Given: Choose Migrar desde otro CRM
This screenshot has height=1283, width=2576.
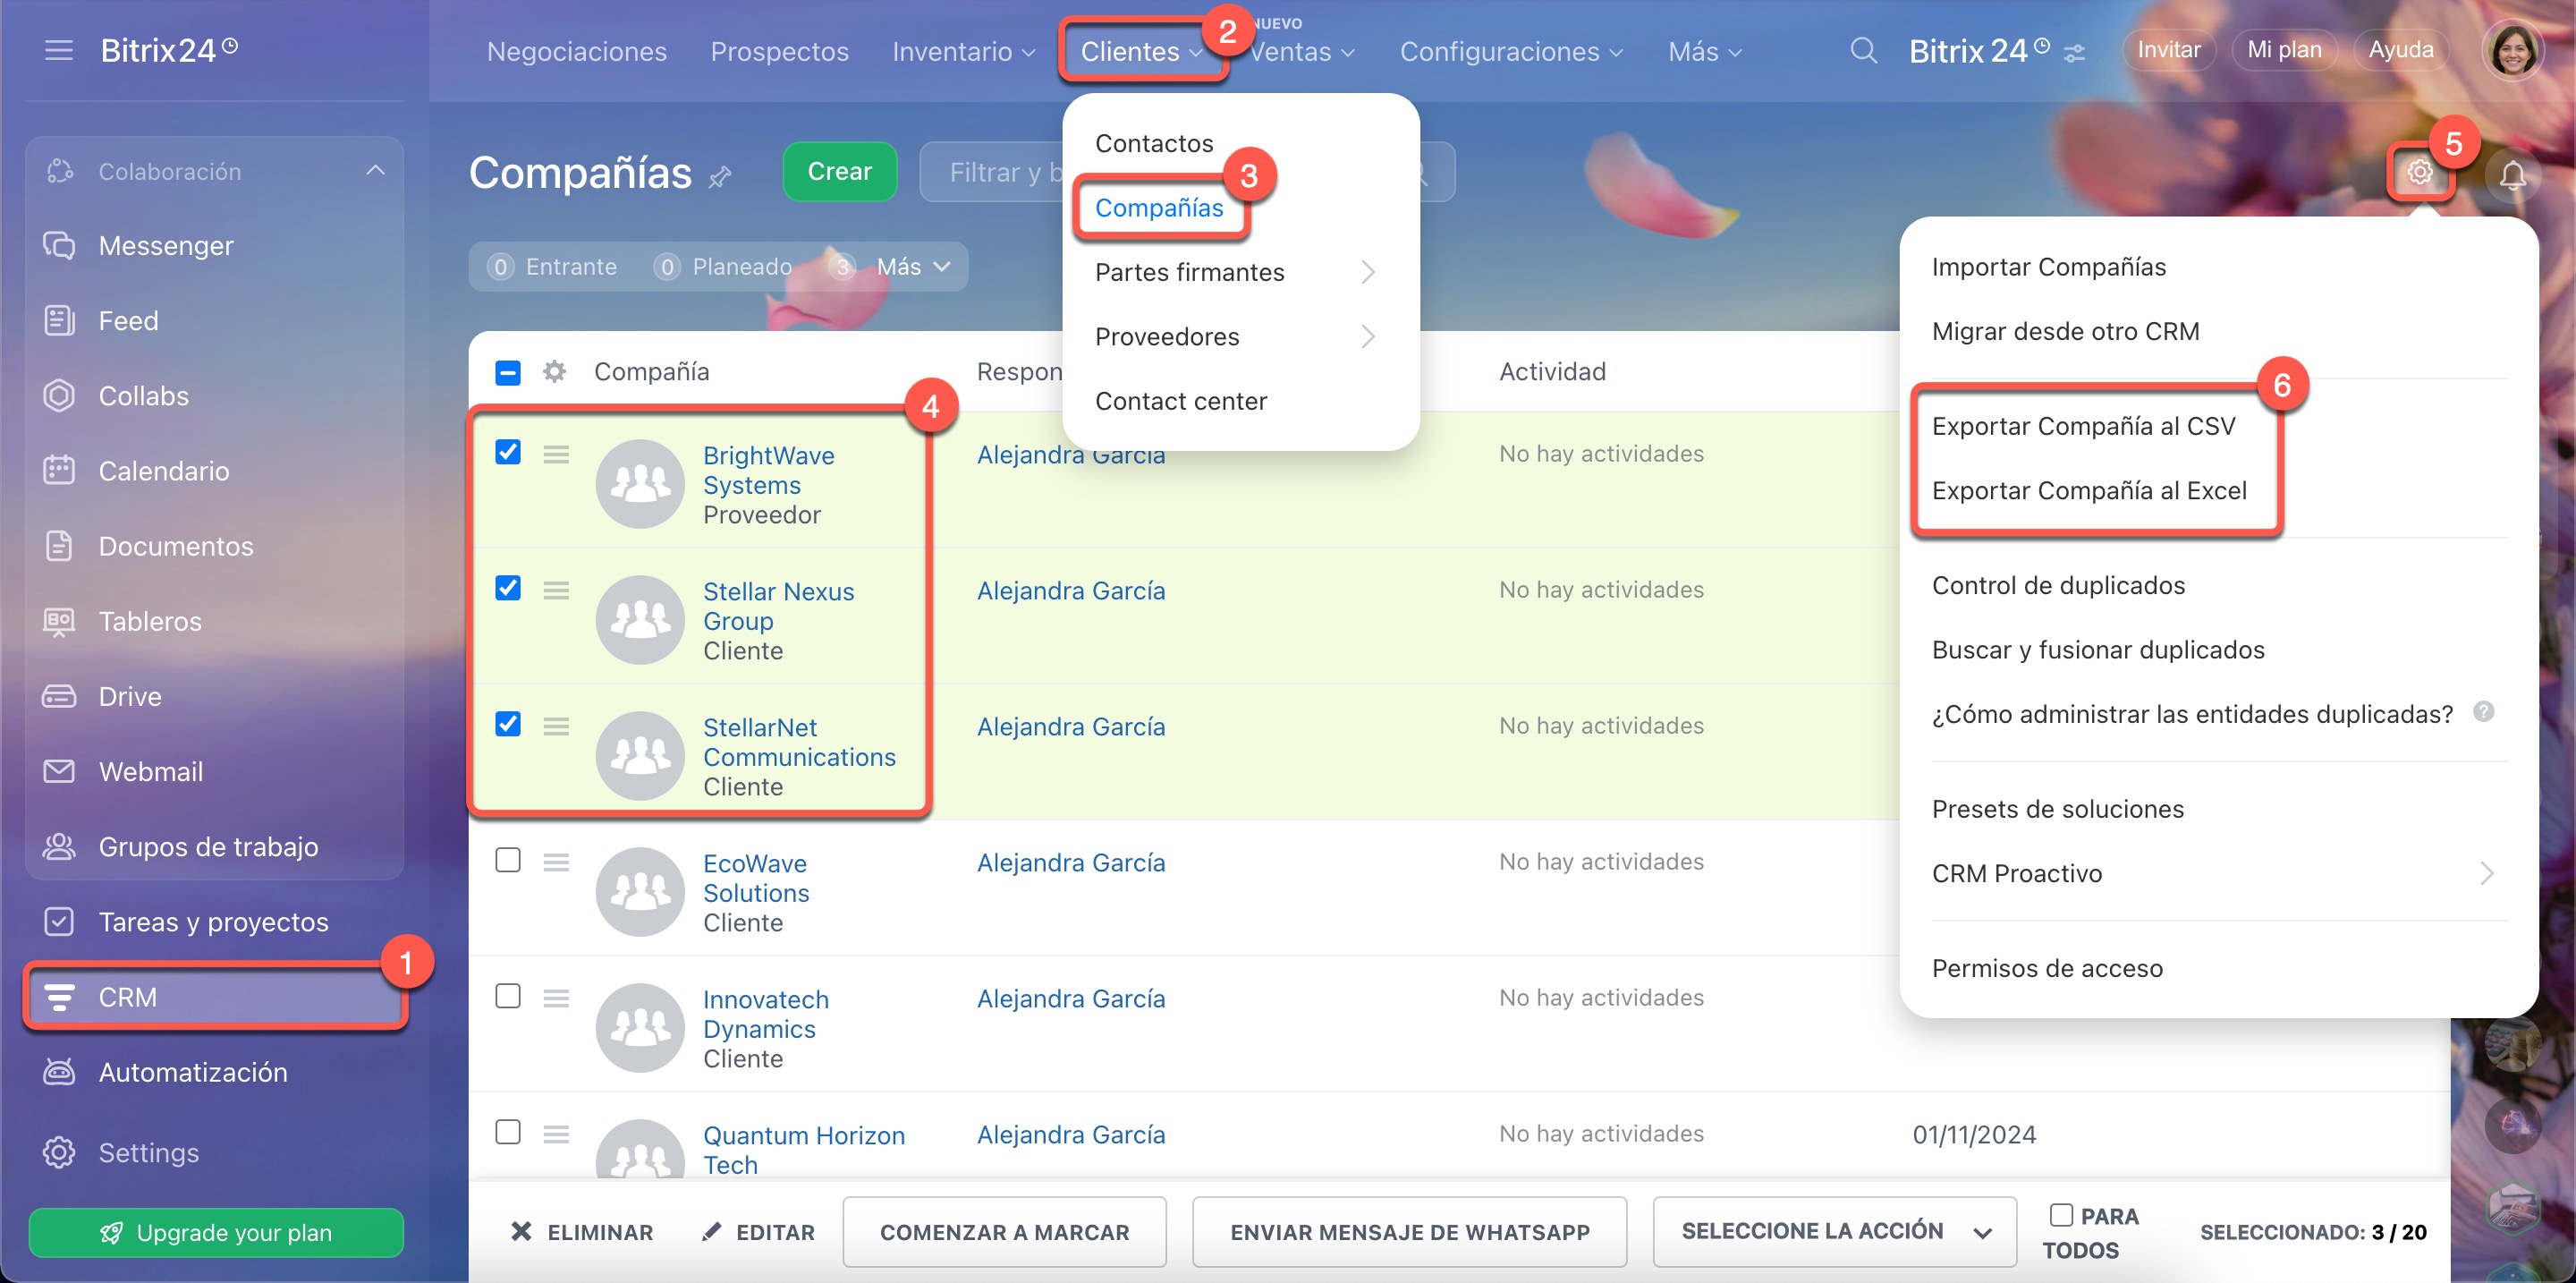Looking at the screenshot, I should click(x=2065, y=331).
